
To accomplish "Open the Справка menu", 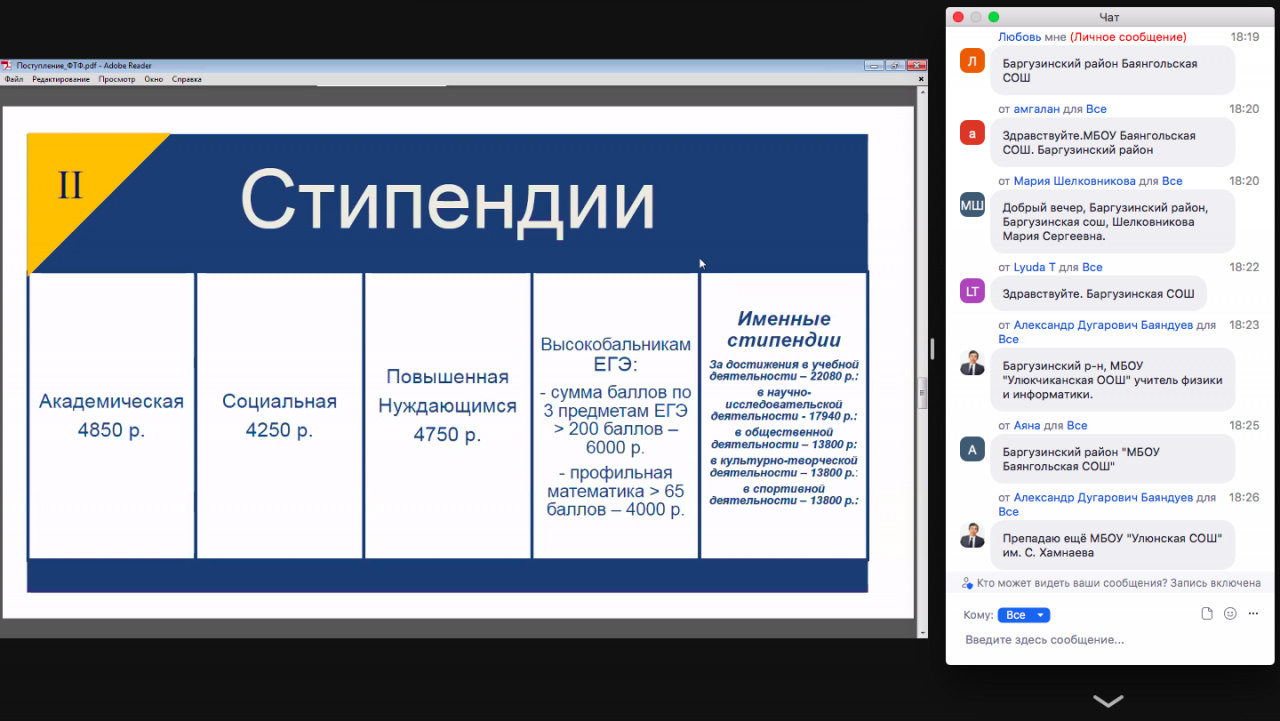I will 186,79.
